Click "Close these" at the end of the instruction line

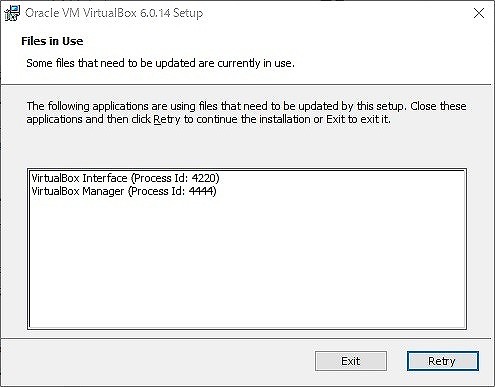pyautogui.click(x=438, y=106)
